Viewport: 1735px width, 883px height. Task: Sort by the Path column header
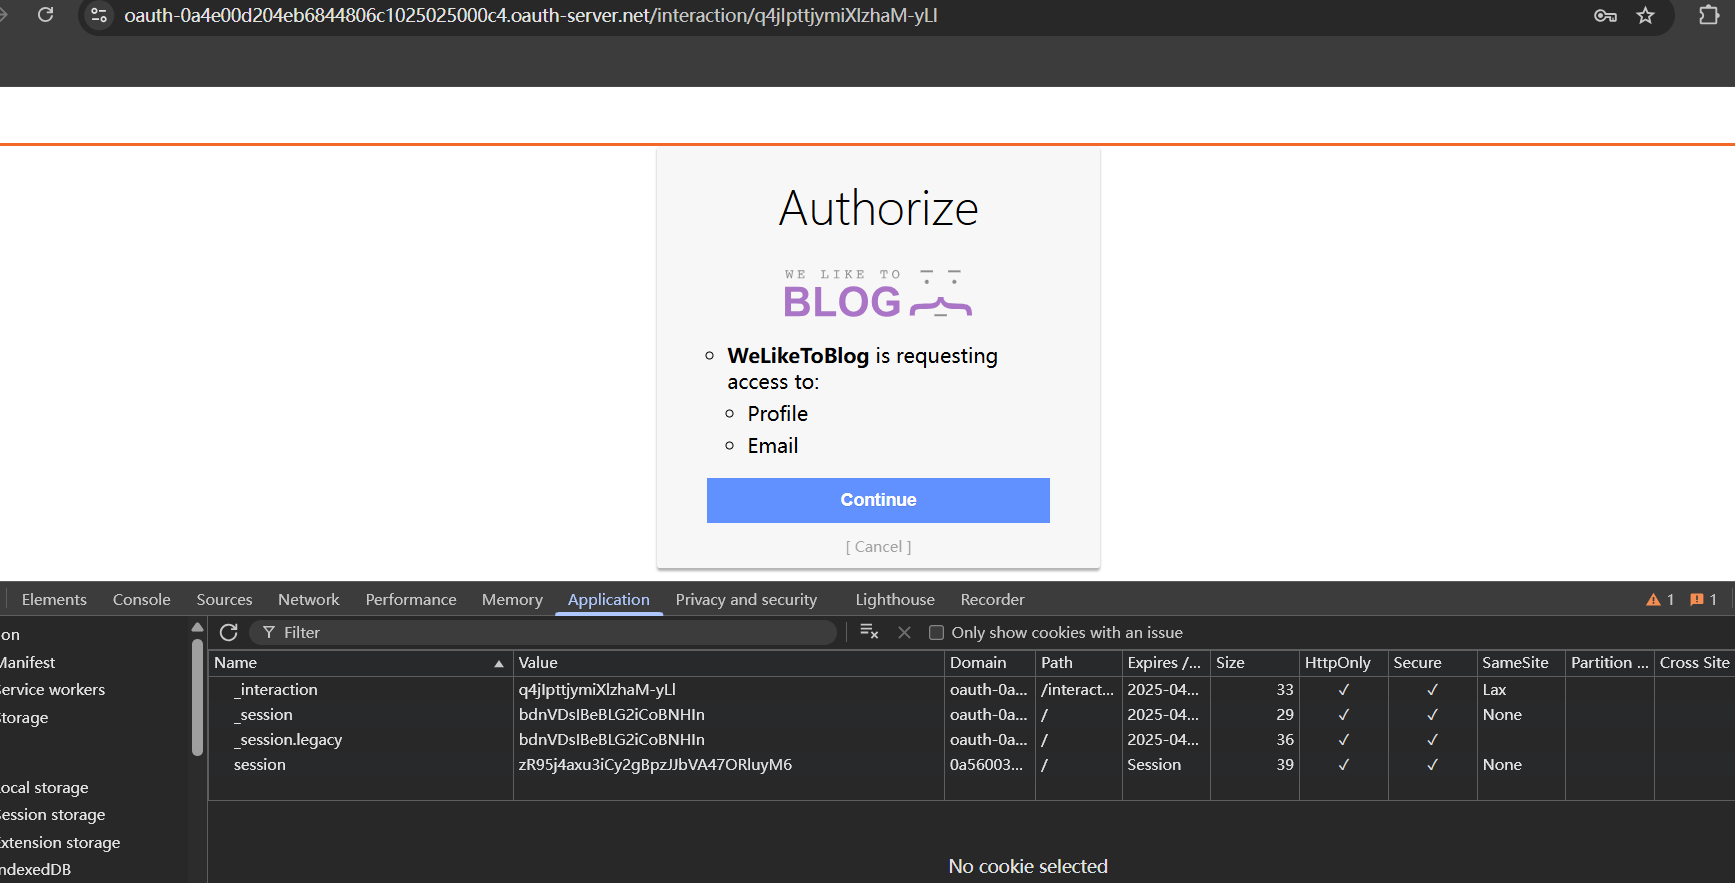point(1079,663)
